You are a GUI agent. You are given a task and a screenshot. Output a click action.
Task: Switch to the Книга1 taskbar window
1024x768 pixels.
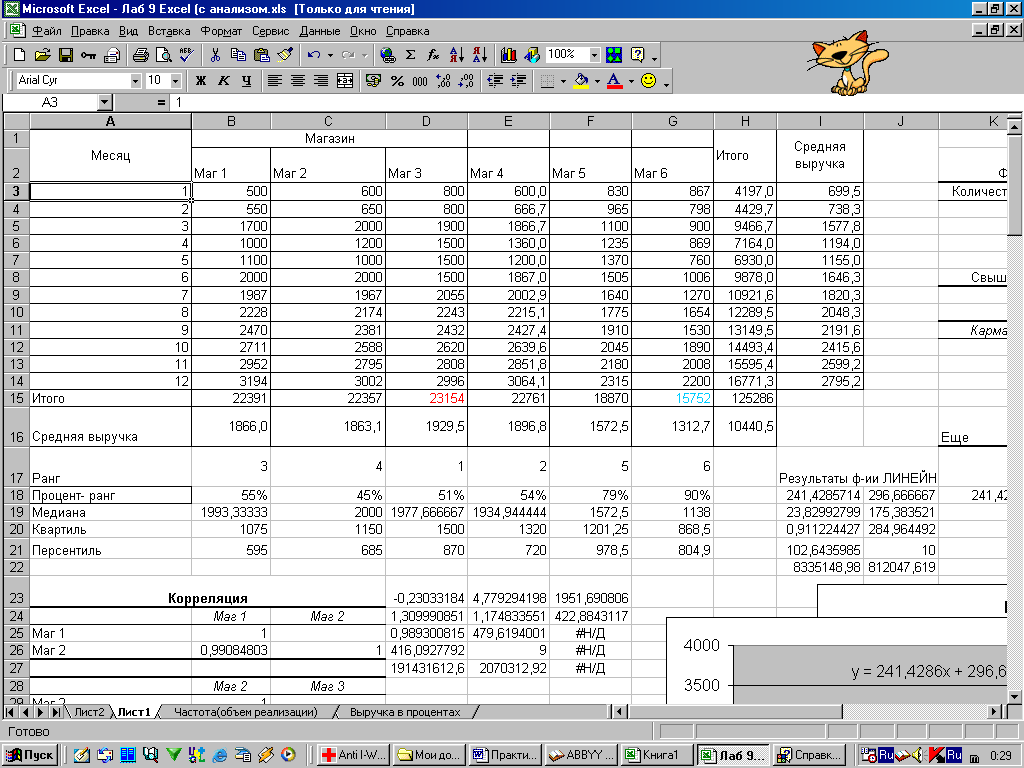[x=656, y=755]
